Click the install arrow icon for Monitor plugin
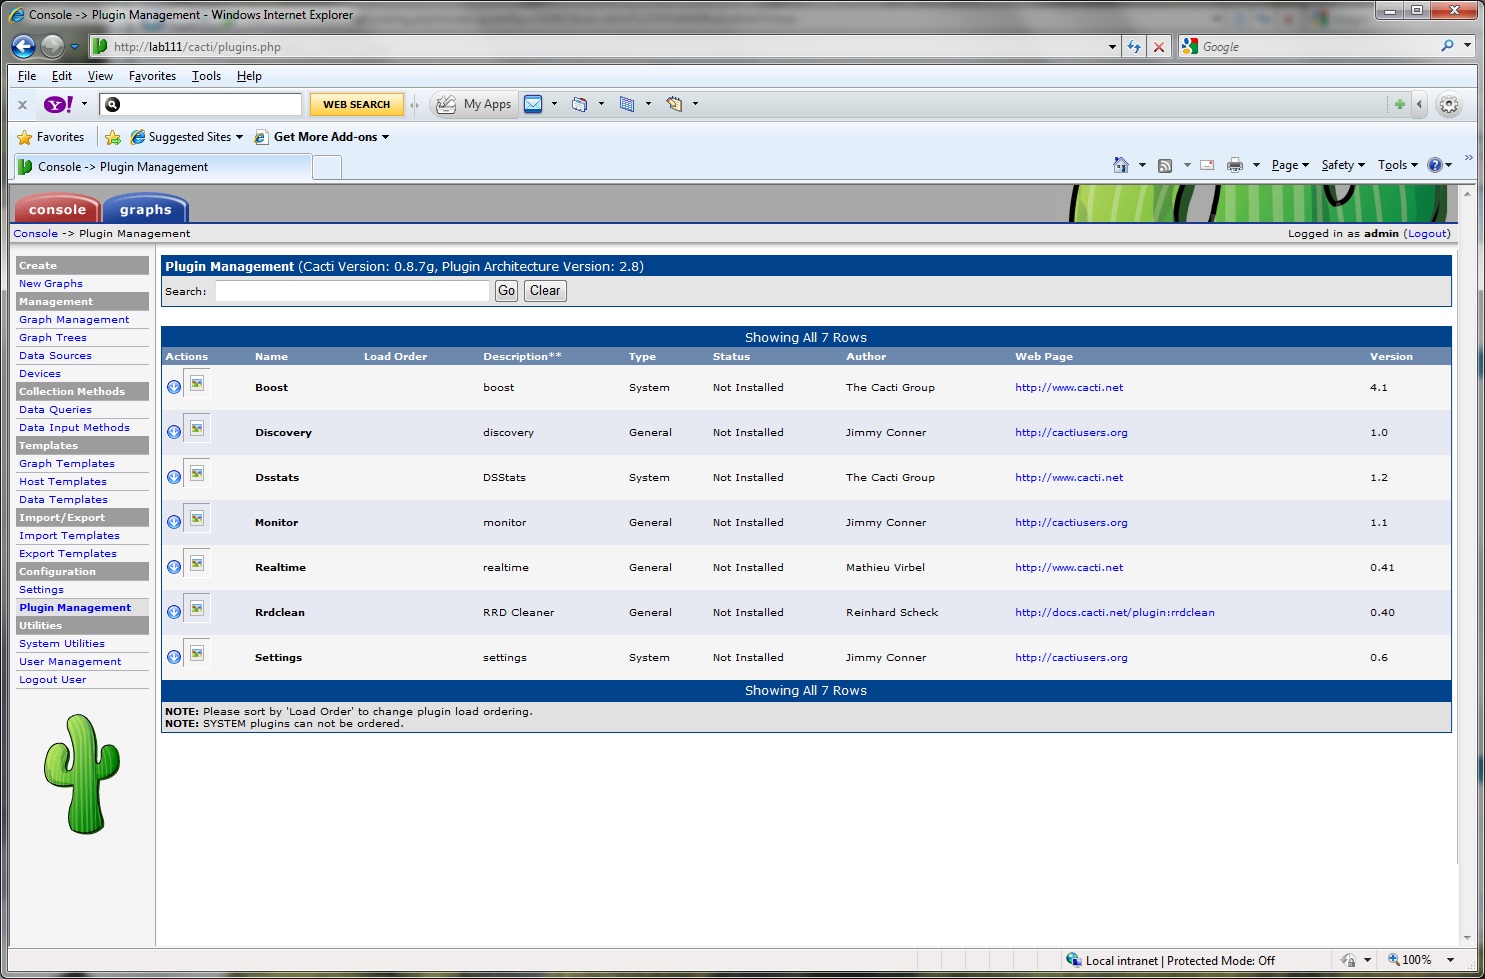Image resolution: width=1485 pixels, height=979 pixels. 174,522
